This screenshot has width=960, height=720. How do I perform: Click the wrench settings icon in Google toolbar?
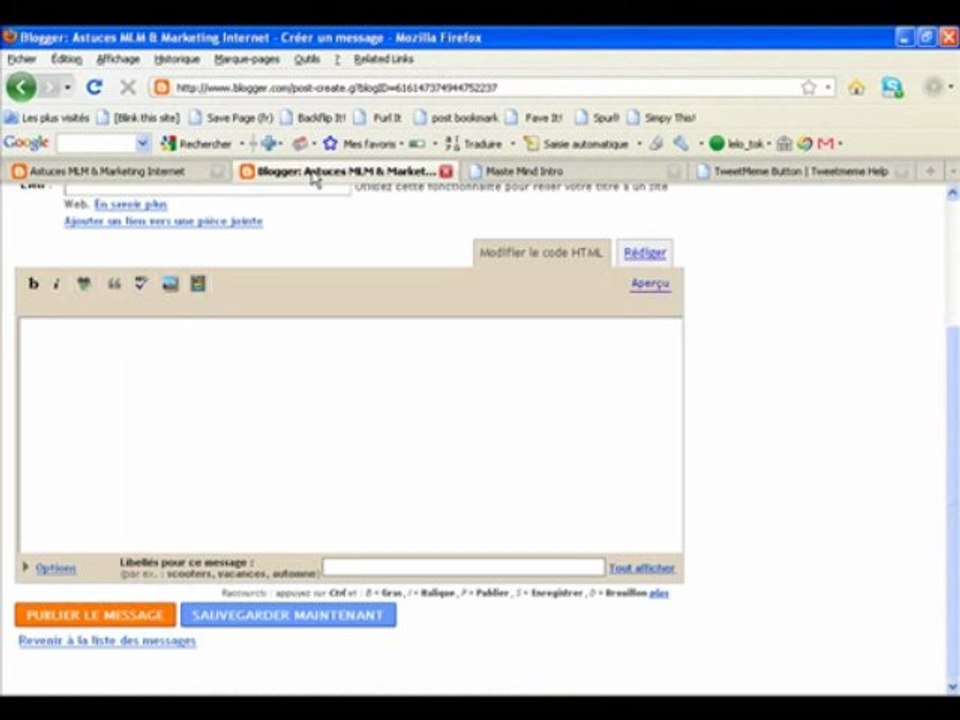[681, 144]
